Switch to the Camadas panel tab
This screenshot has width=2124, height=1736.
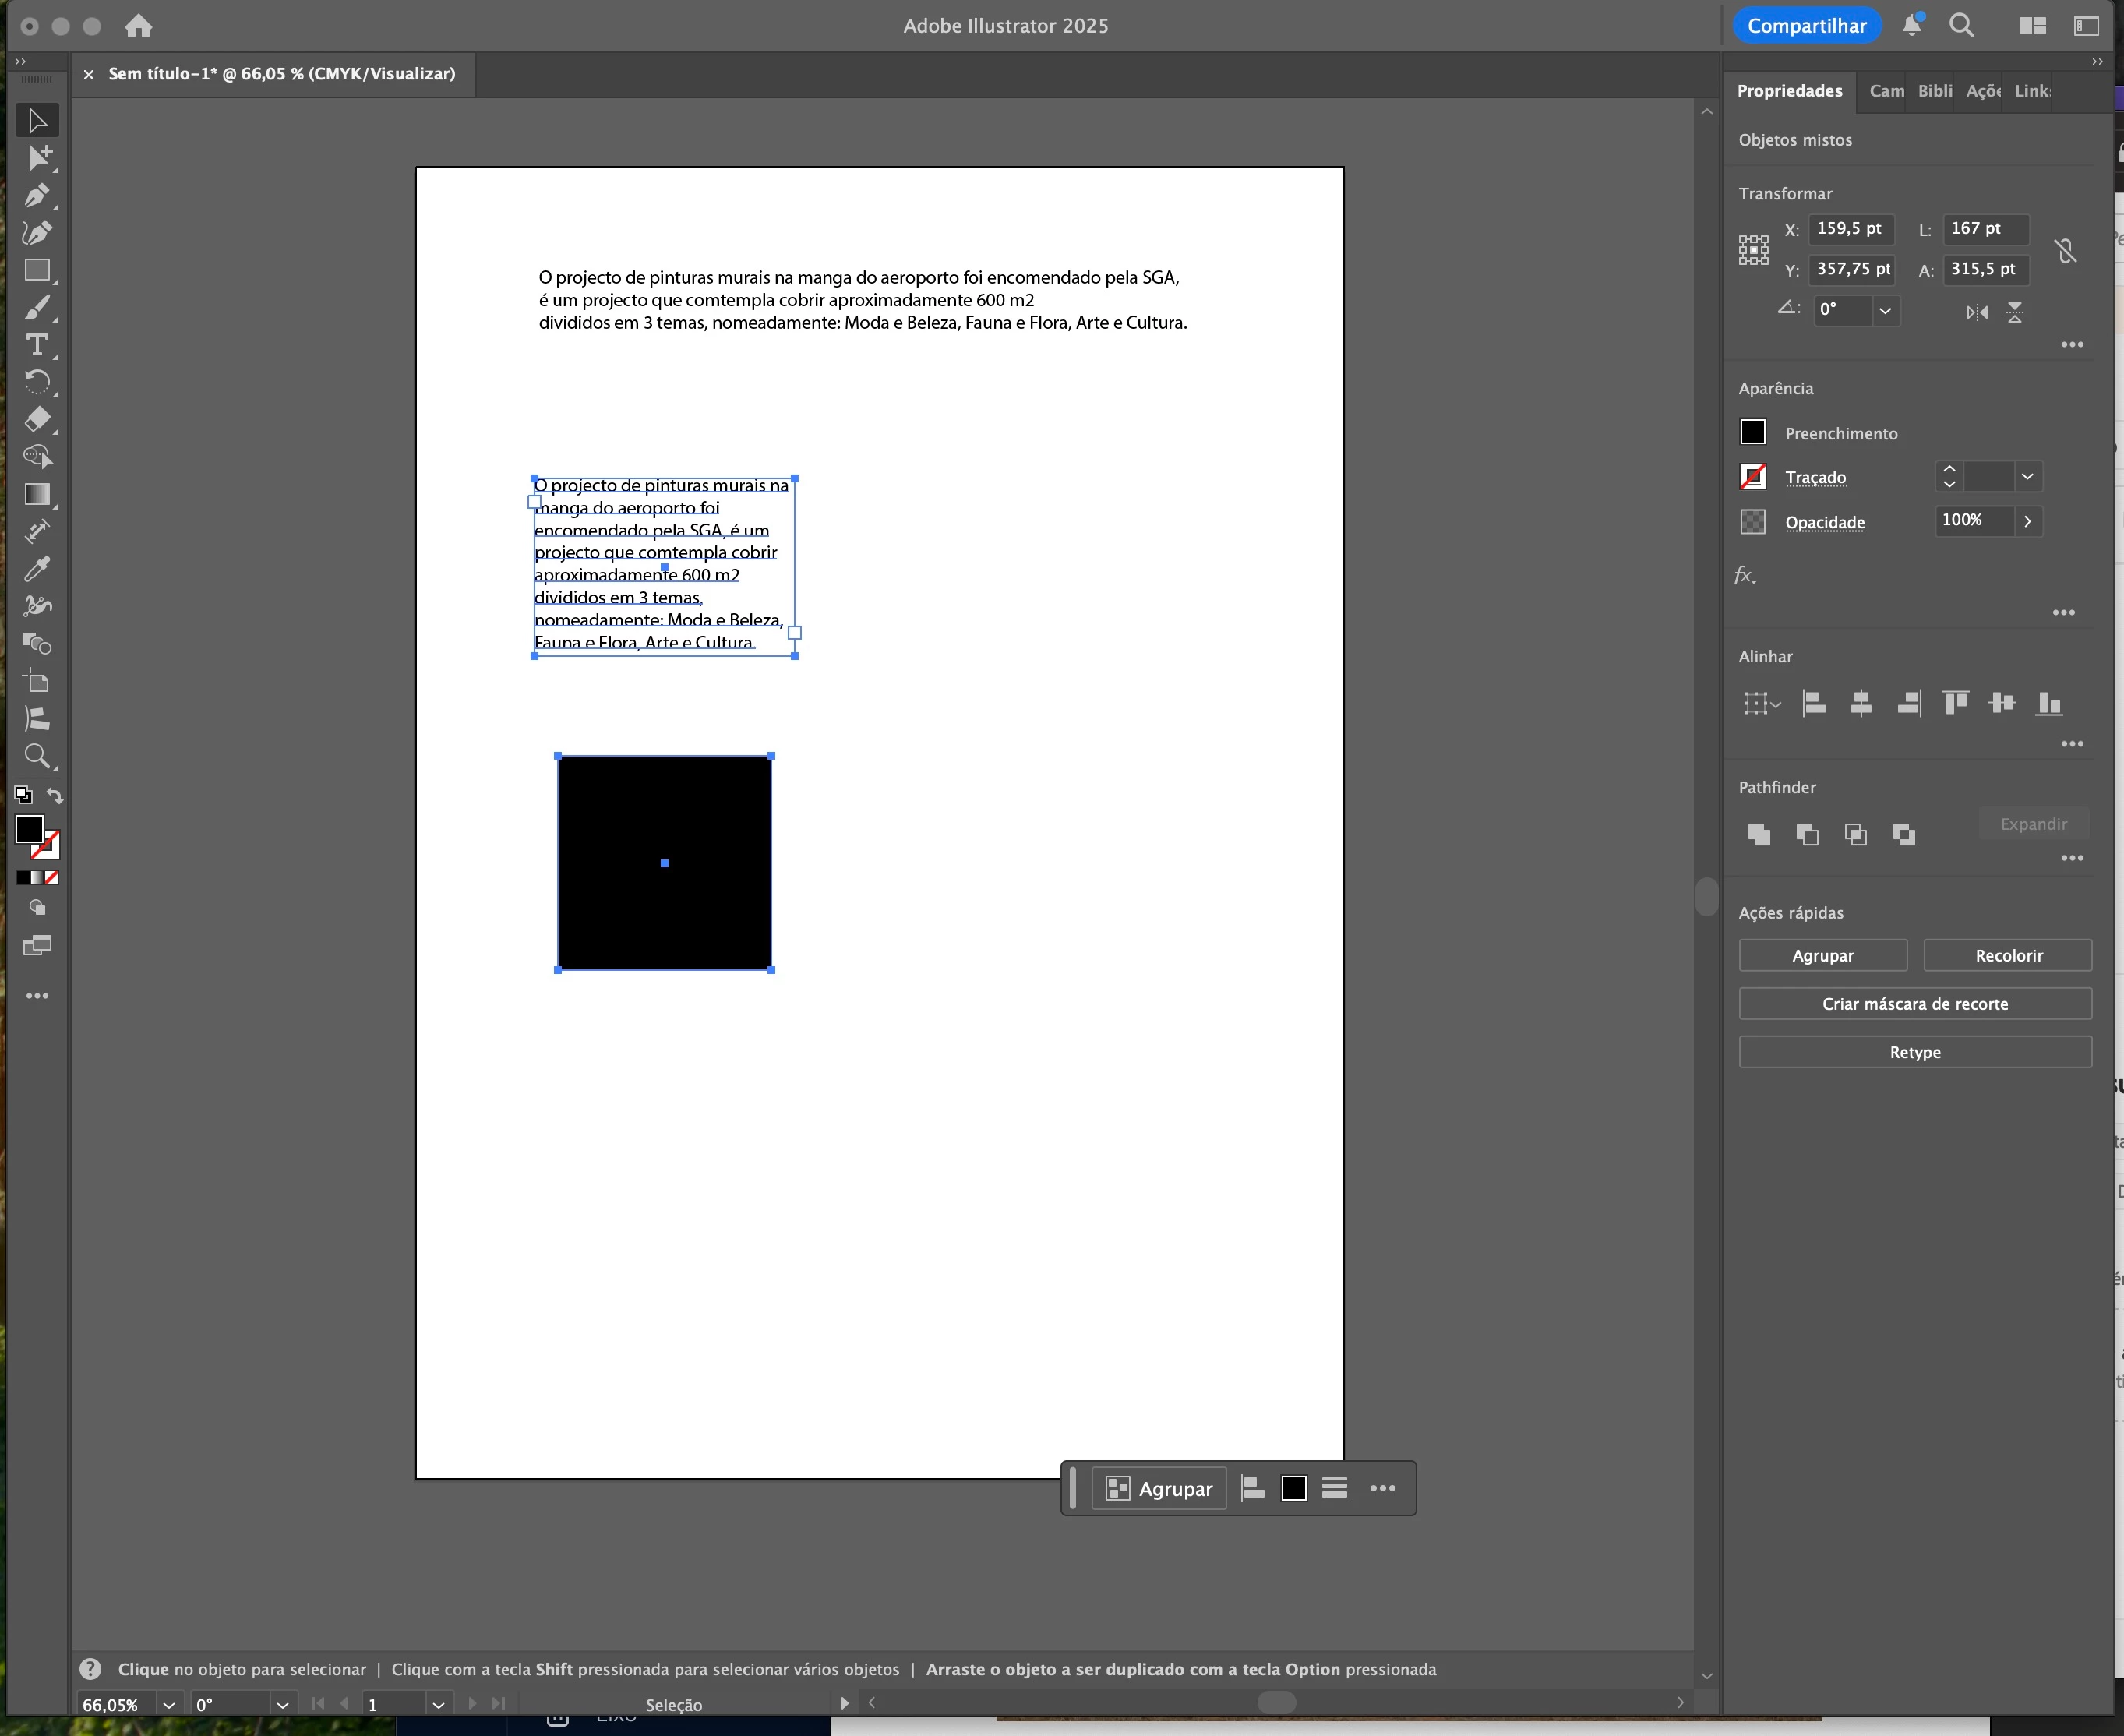click(x=1885, y=91)
